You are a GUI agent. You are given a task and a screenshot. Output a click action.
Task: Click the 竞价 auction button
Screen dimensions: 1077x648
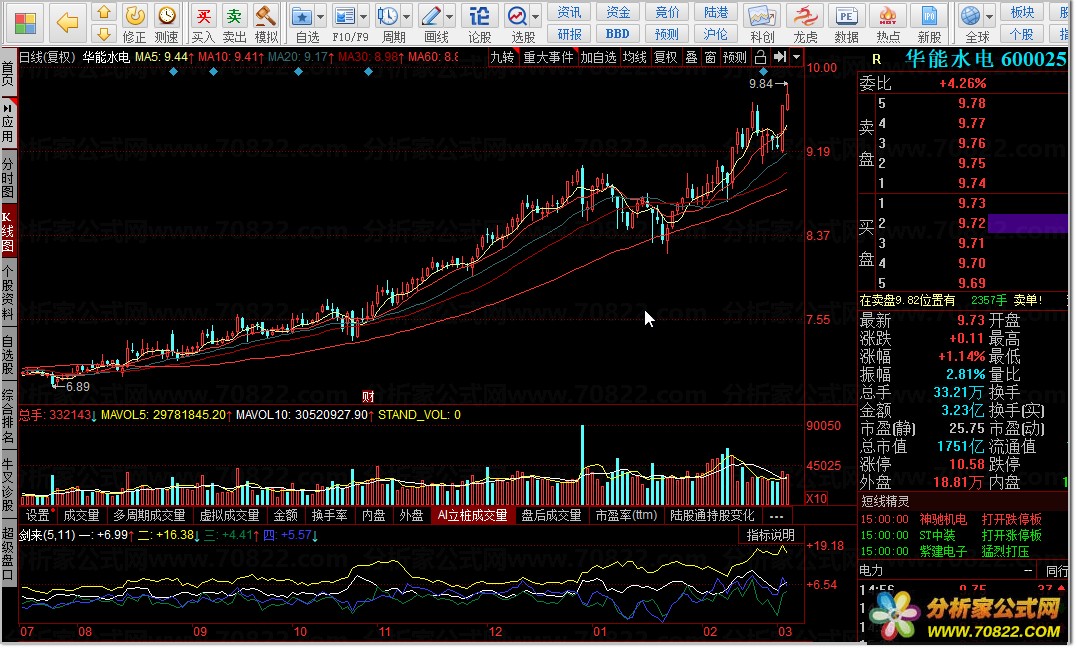pyautogui.click(x=666, y=12)
